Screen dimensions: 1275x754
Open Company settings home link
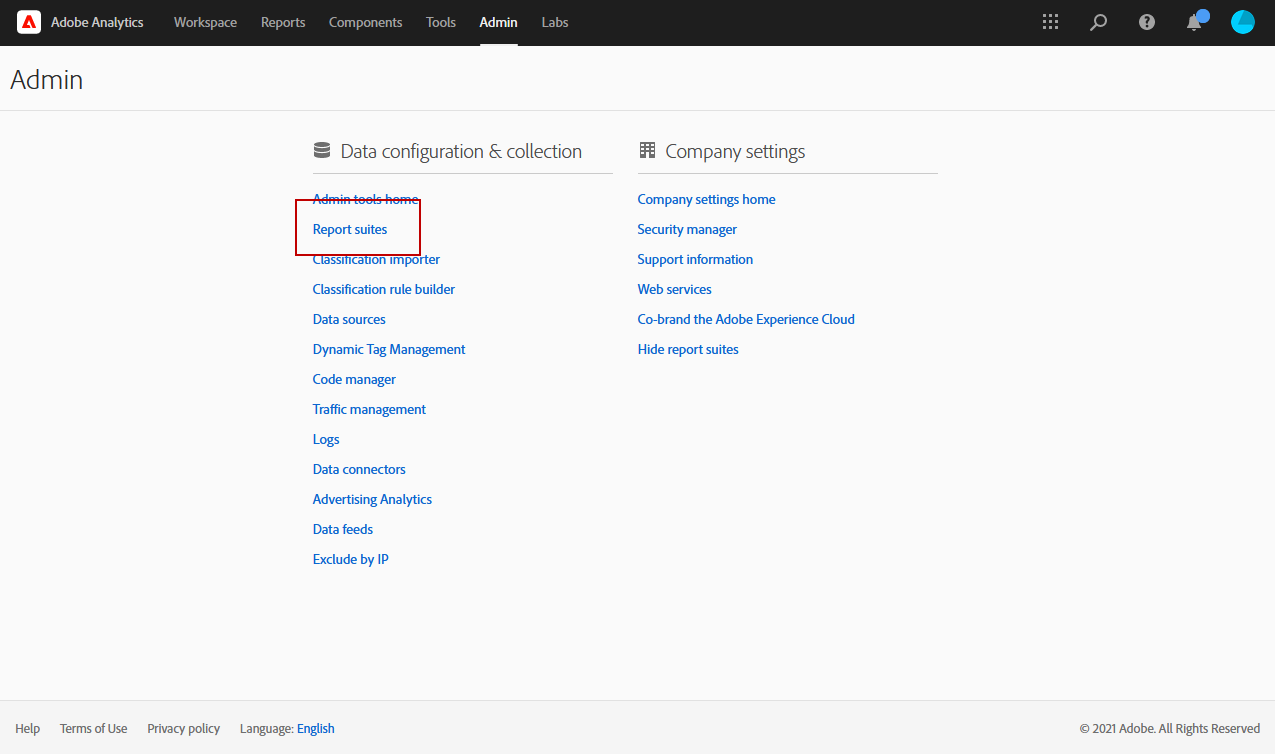click(x=707, y=199)
